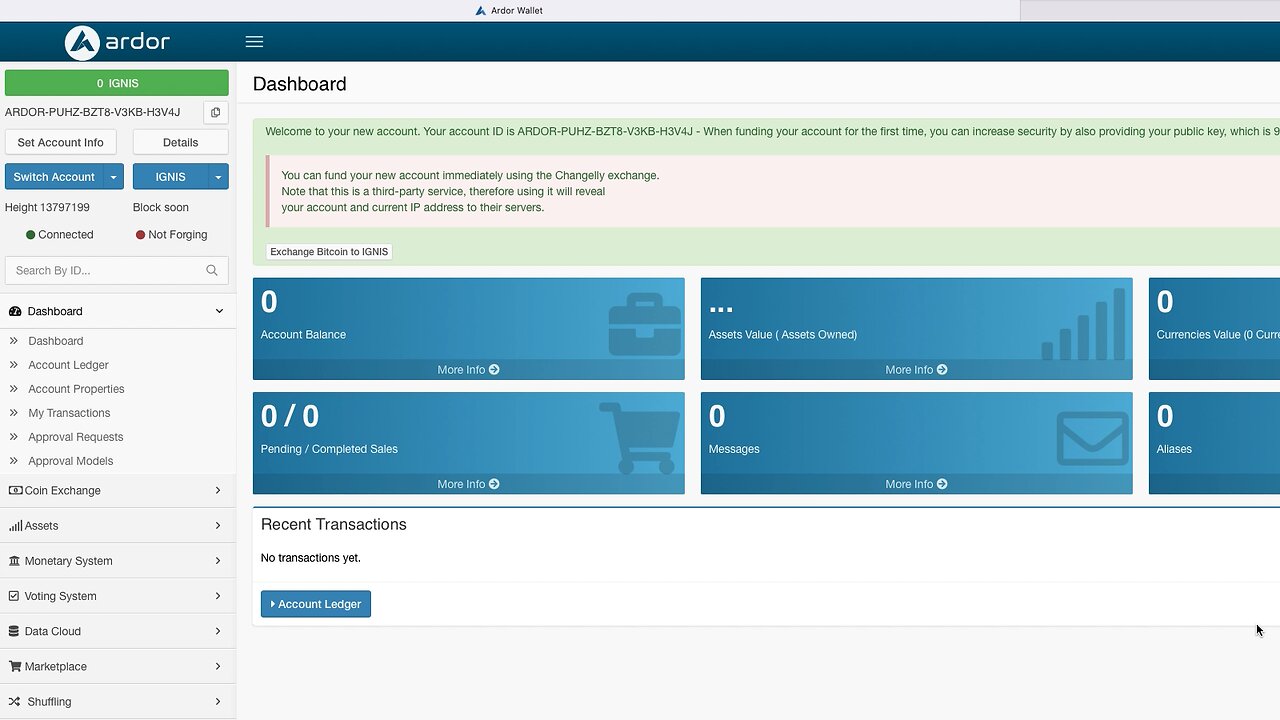Click the Assets Value bar chart icon
The height and width of the screenshot is (720, 1280).
[1084, 324]
